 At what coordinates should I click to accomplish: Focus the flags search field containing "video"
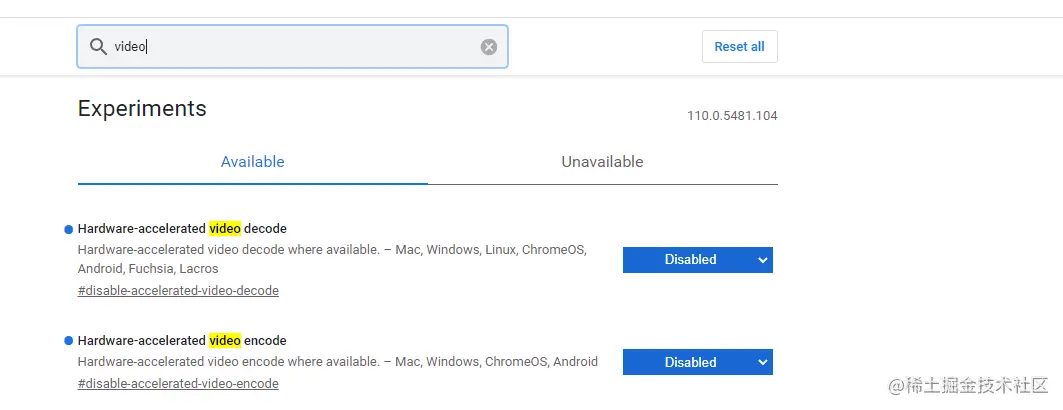[300, 47]
